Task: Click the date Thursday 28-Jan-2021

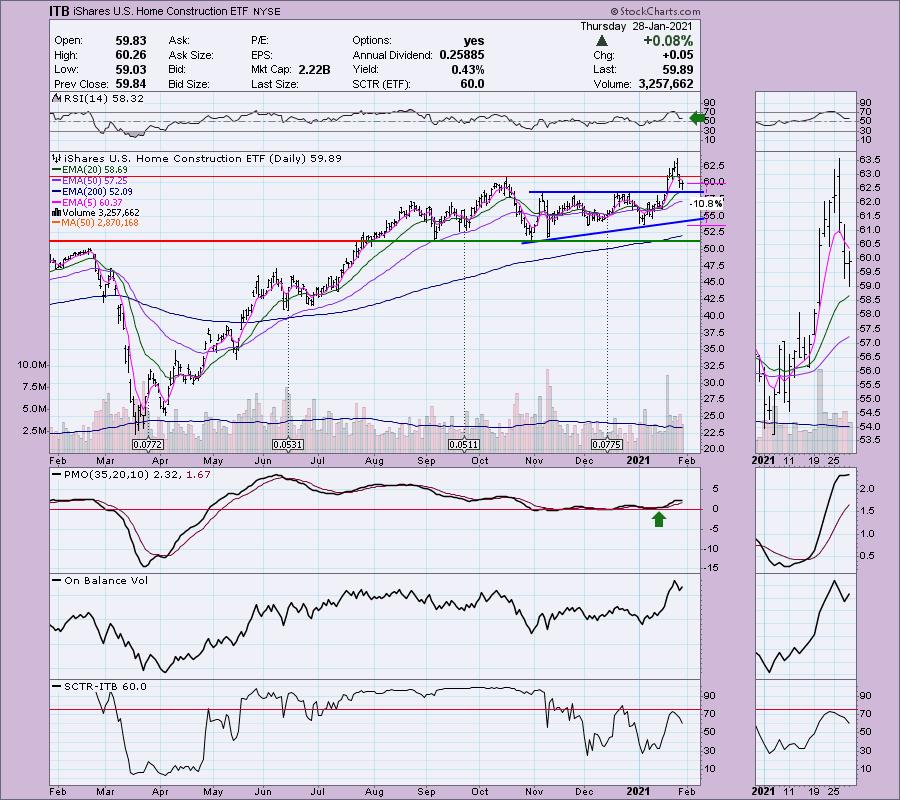Action: (636, 26)
